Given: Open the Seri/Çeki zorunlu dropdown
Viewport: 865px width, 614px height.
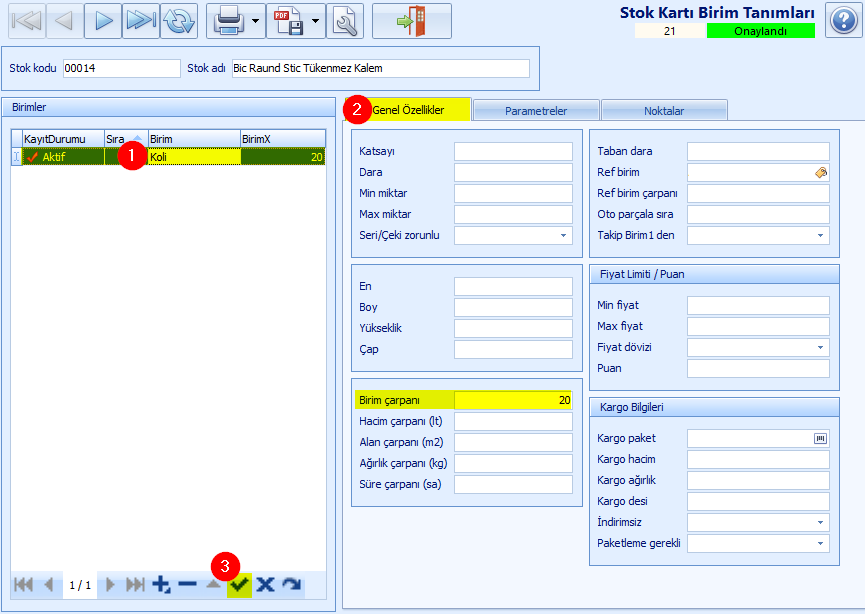Looking at the screenshot, I should [x=563, y=235].
